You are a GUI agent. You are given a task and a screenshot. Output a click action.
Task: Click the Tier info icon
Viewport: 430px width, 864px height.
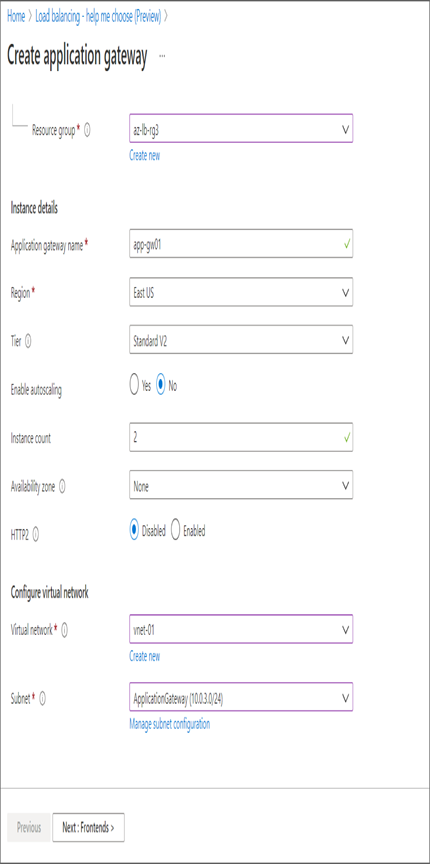tap(28, 342)
